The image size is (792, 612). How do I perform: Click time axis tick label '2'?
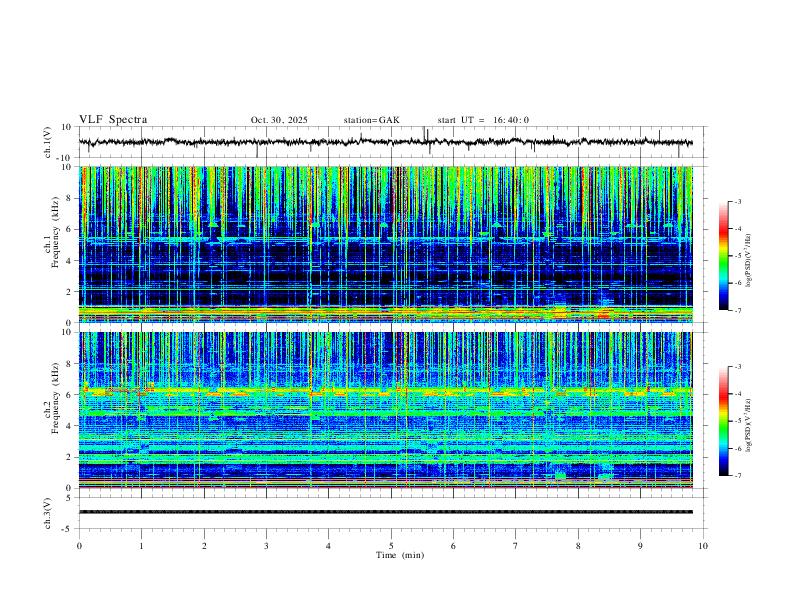[x=204, y=546]
